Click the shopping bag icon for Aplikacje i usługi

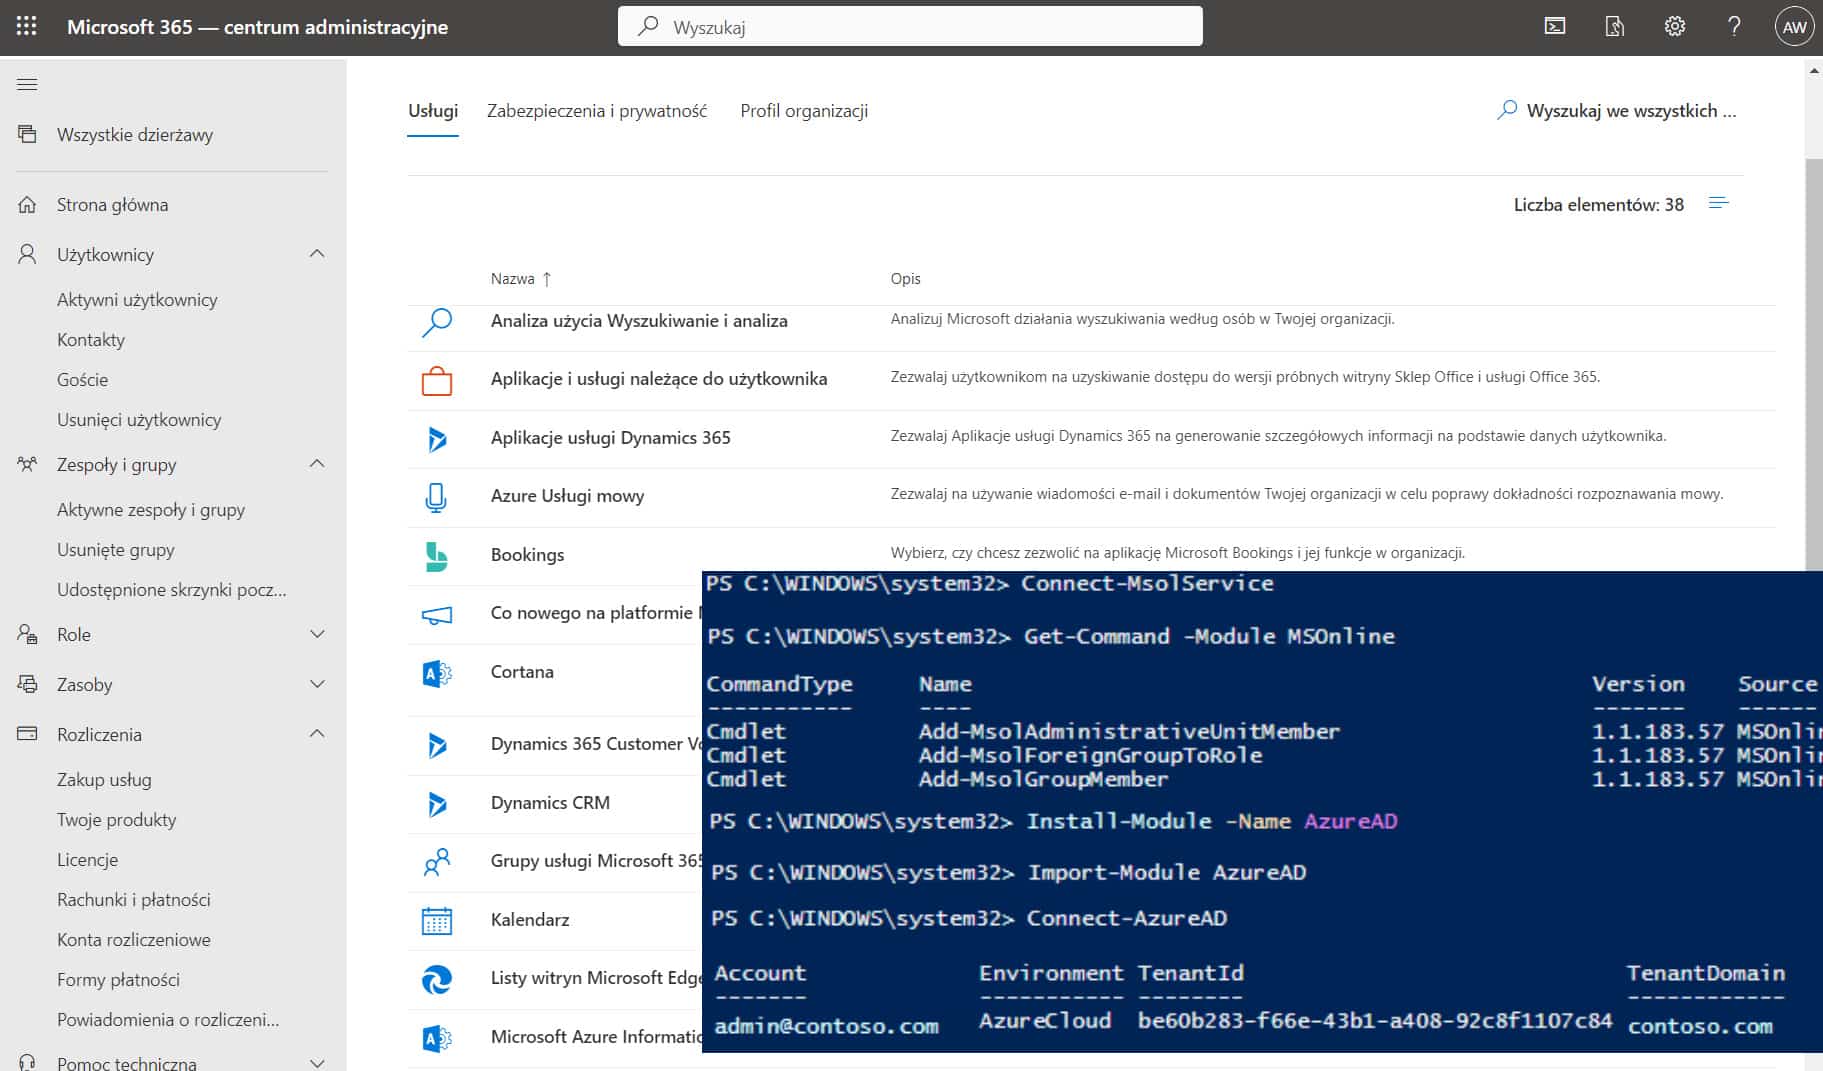tap(437, 381)
